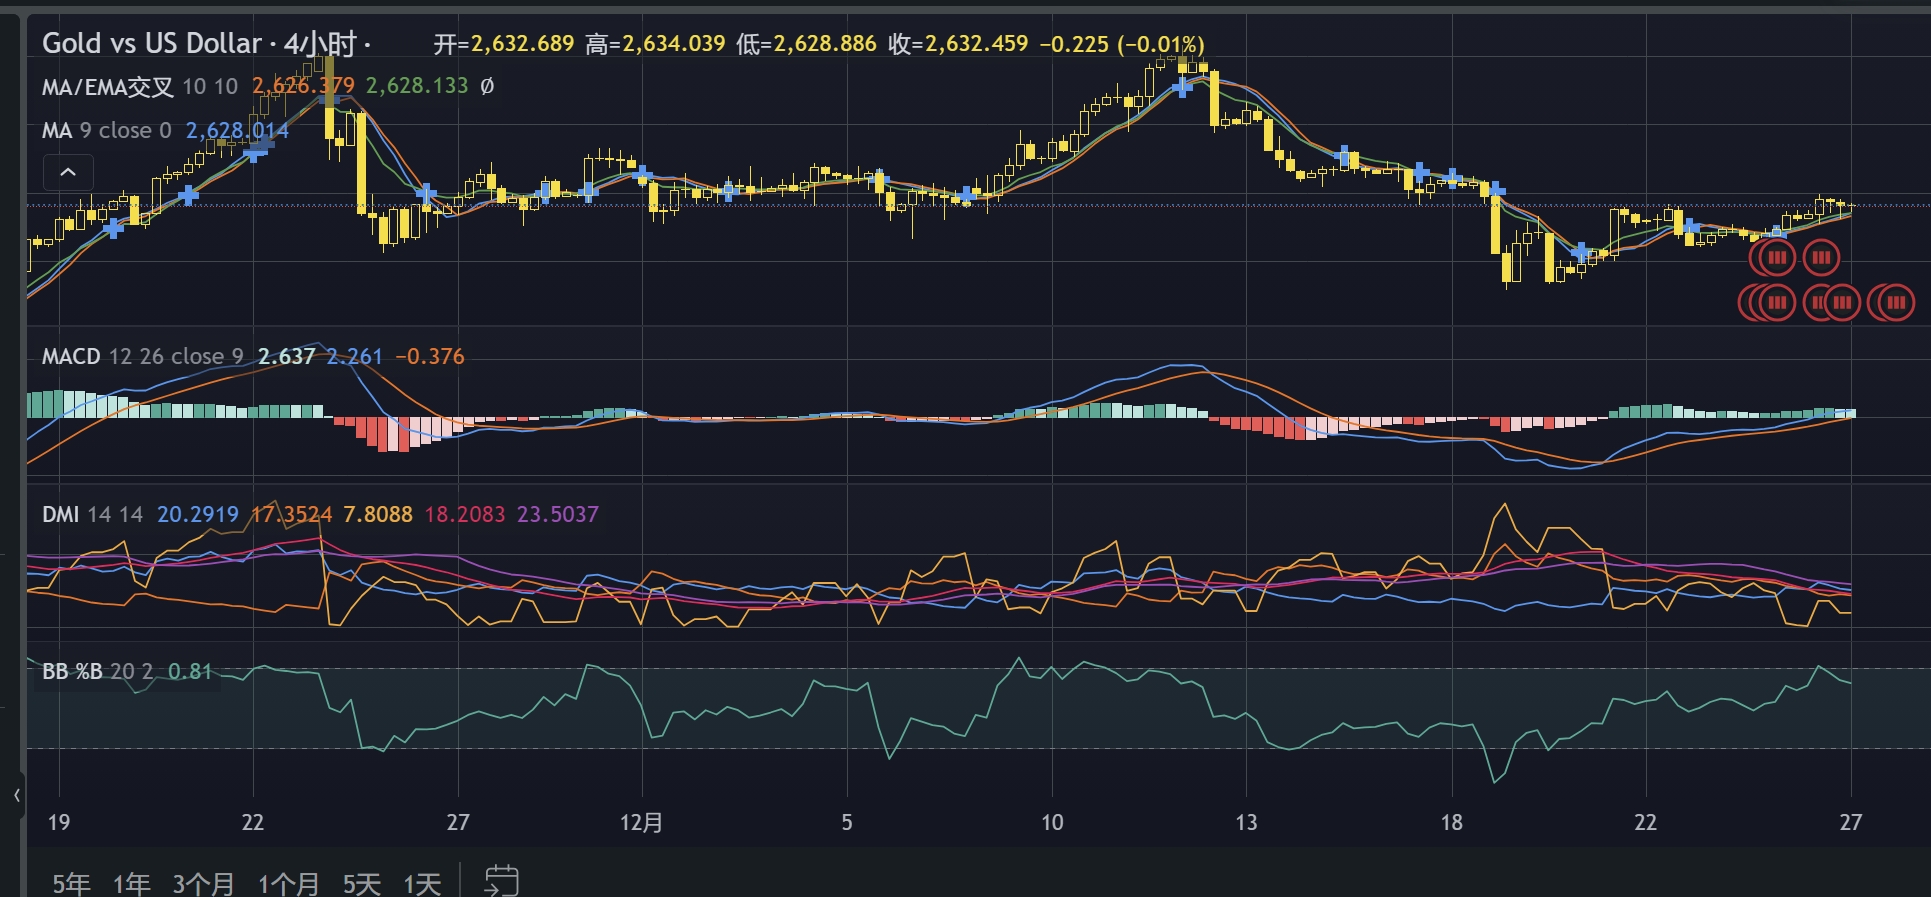Click the 12月 label on time axis
This screenshot has height=897, width=1931.
pyautogui.click(x=641, y=822)
